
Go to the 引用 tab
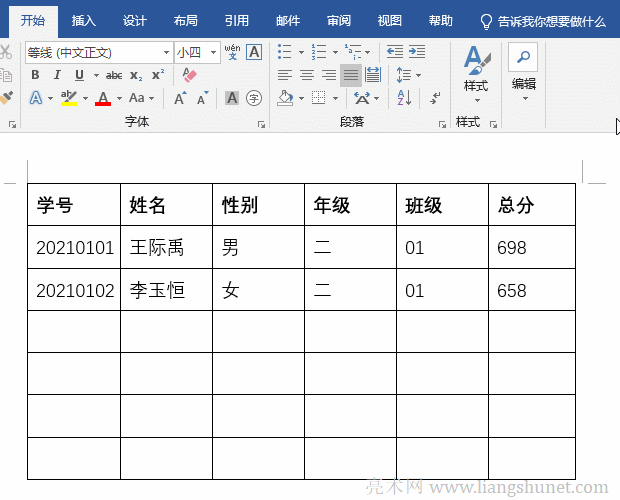pos(237,21)
